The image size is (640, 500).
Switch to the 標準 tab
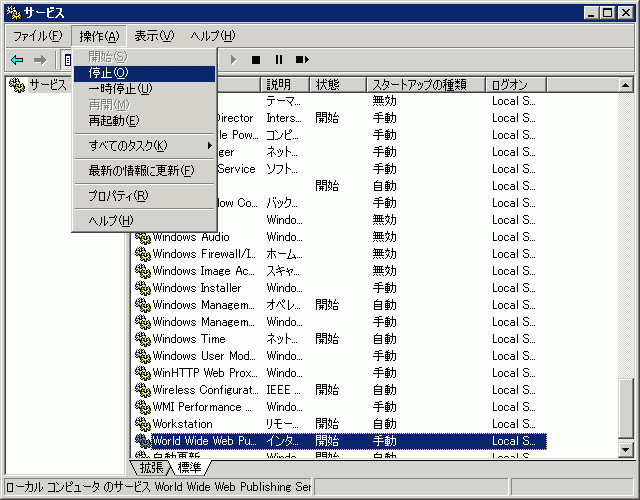point(189,468)
